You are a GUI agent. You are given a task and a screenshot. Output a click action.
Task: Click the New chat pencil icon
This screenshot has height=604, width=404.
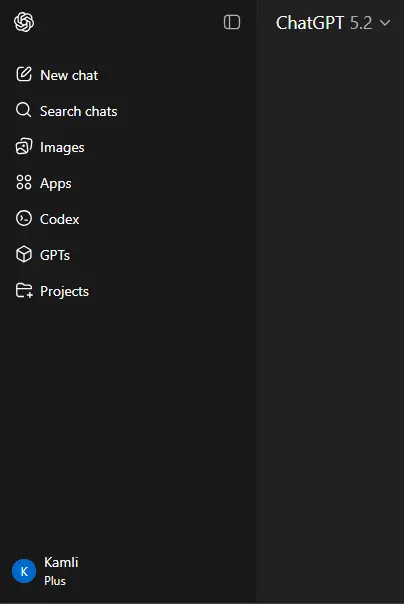(x=24, y=74)
